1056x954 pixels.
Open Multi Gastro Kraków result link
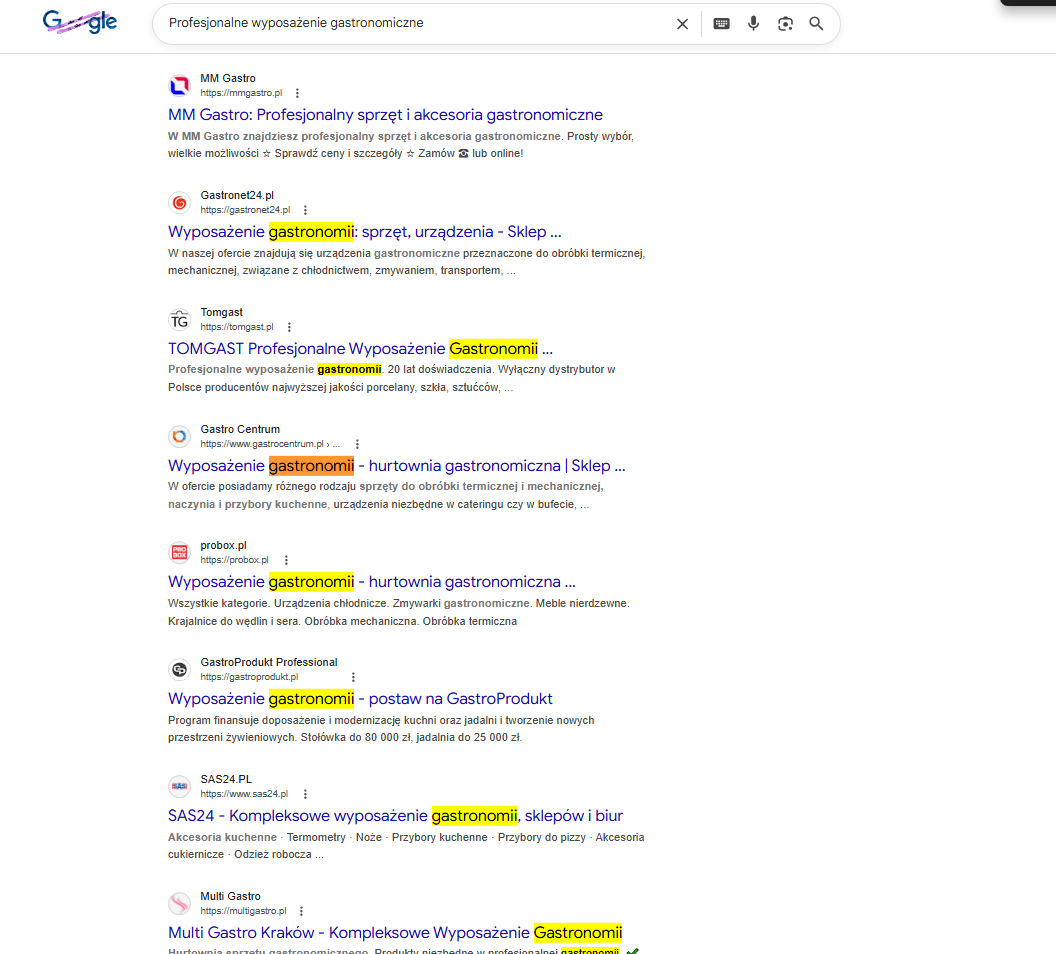(395, 932)
